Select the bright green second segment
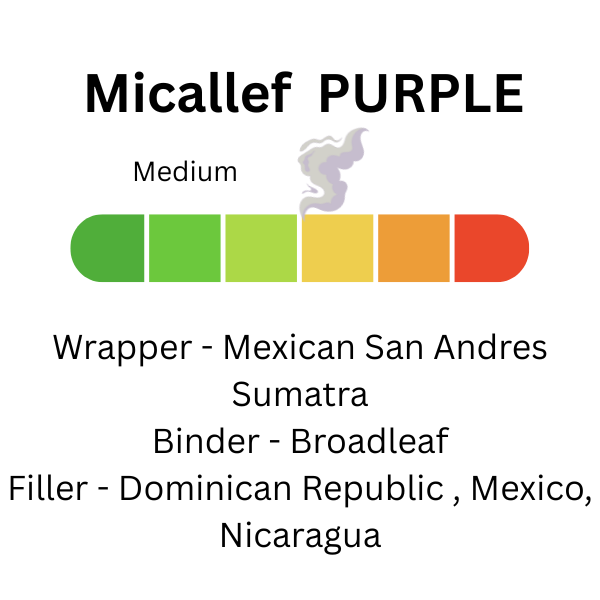Screen dimensions: 600x600 [x=185, y=248]
